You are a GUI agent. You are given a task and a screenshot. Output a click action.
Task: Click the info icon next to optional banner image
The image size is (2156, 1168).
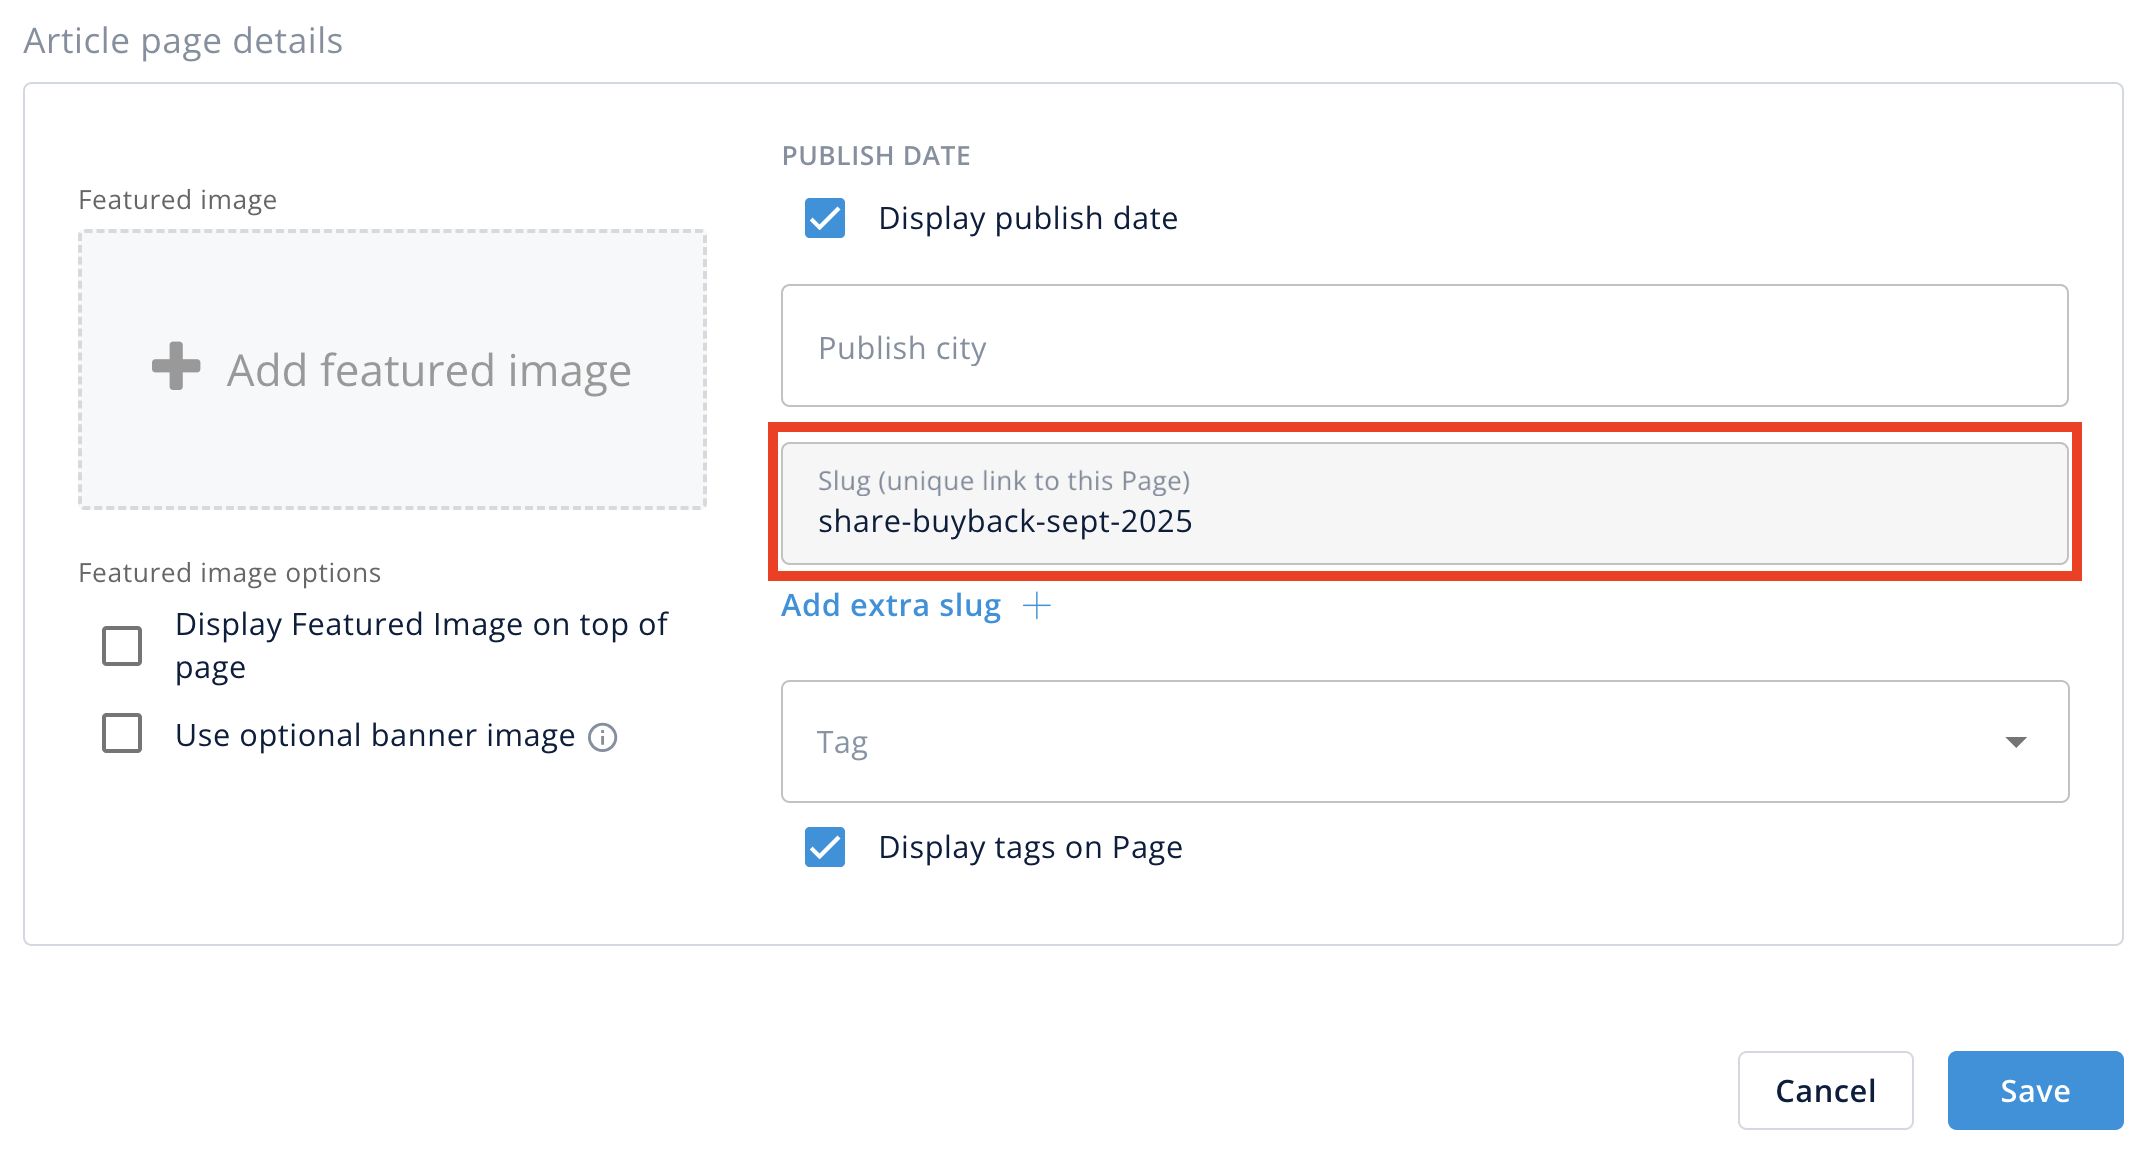coord(603,736)
